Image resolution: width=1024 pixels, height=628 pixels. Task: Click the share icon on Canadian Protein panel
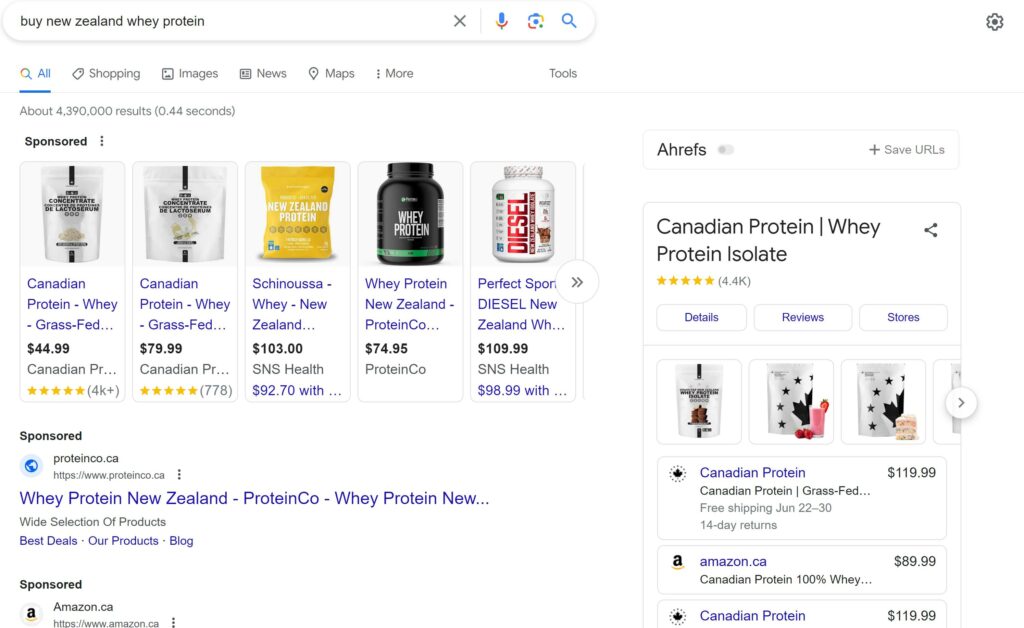point(931,229)
